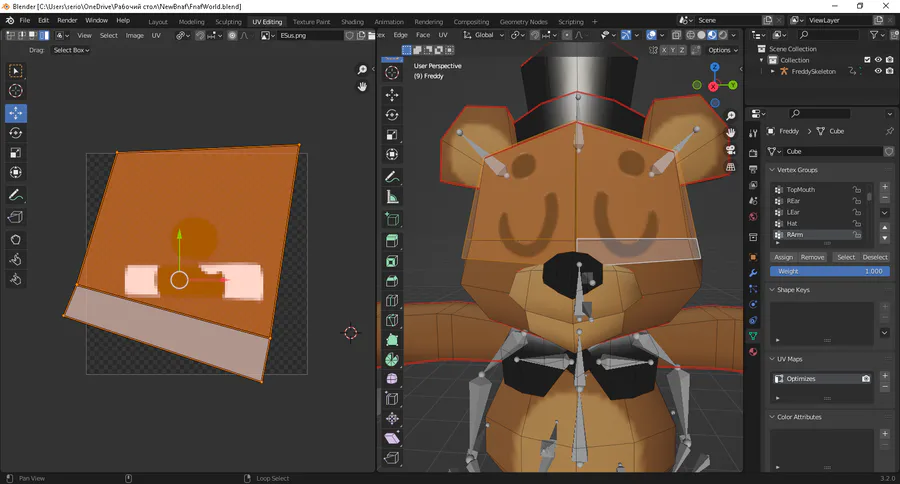Select the Annotate tool in UV editor
This screenshot has height=484, width=900.
pyautogui.click(x=16, y=195)
